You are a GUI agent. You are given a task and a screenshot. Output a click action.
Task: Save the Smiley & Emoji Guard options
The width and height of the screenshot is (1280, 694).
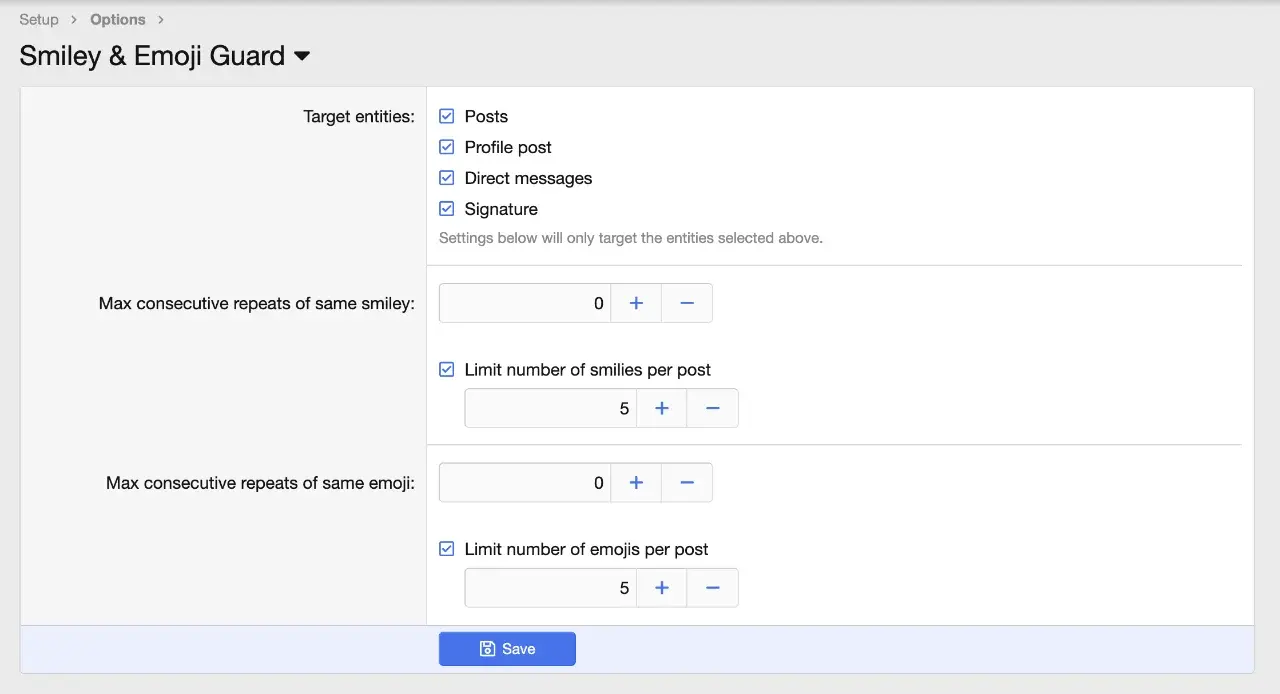pos(507,649)
